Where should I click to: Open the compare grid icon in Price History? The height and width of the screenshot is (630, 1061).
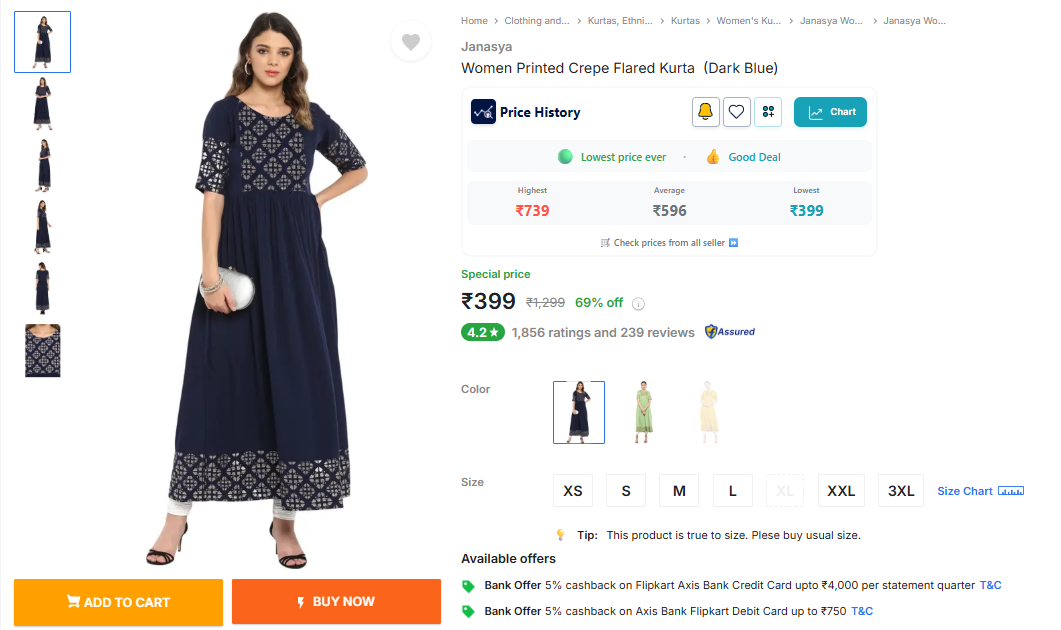768,112
